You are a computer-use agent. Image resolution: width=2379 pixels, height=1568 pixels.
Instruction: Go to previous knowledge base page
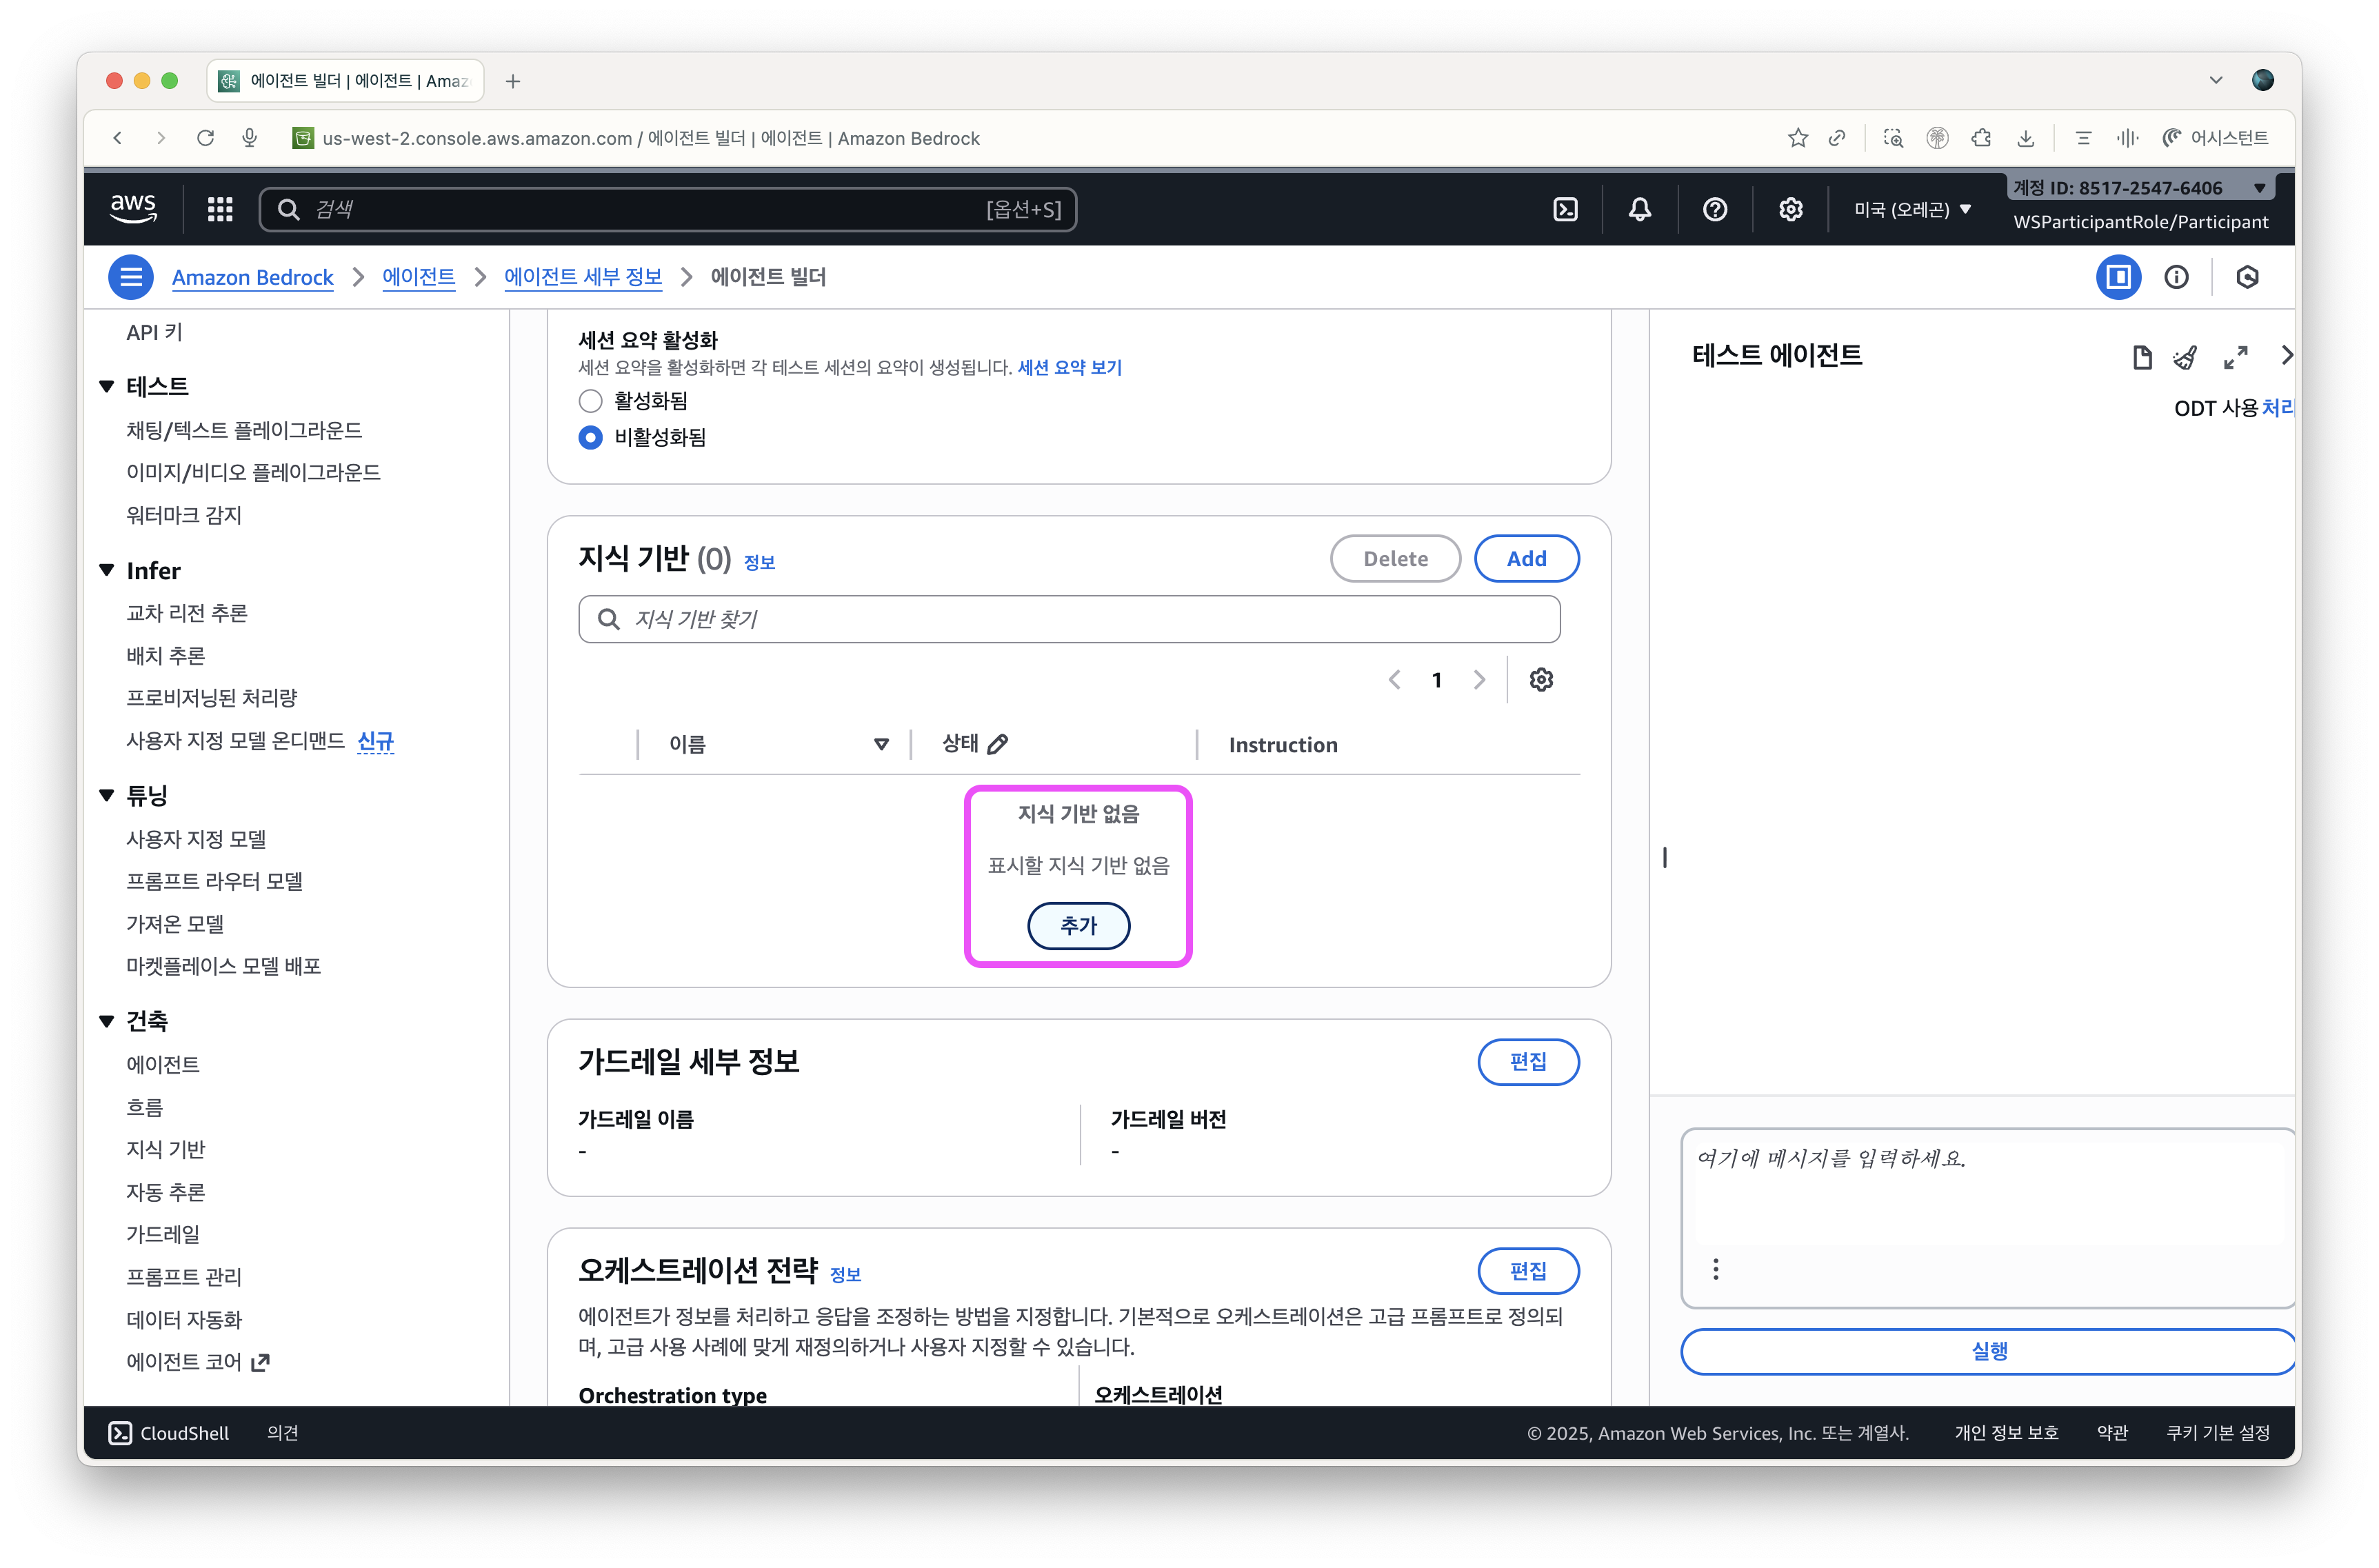click(x=1395, y=680)
